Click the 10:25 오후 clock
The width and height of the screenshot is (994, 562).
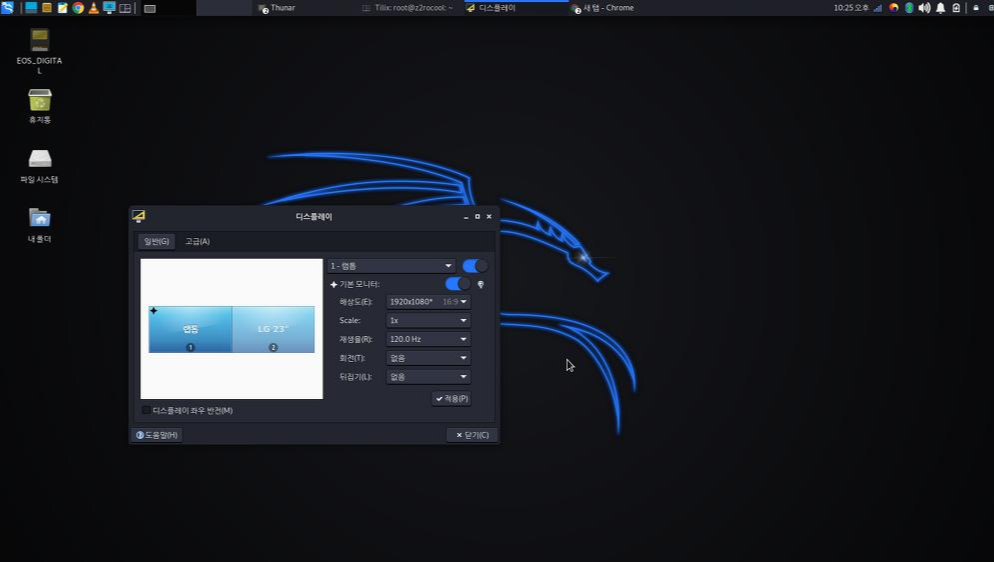851,8
